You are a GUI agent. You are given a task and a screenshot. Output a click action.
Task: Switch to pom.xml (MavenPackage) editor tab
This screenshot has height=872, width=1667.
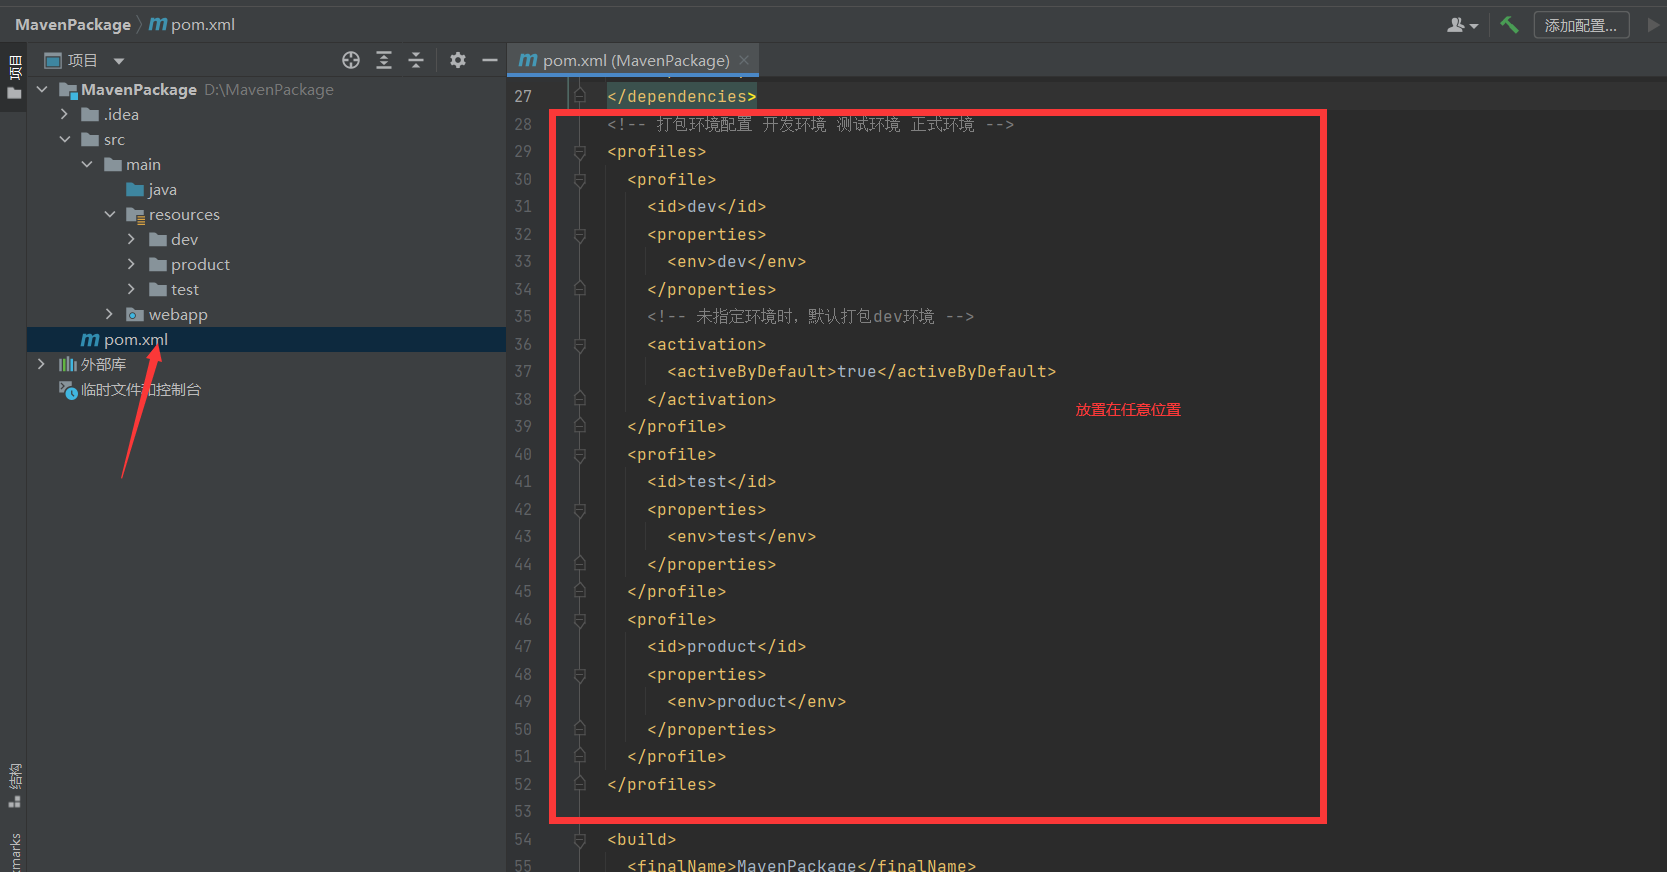(x=633, y=60)
